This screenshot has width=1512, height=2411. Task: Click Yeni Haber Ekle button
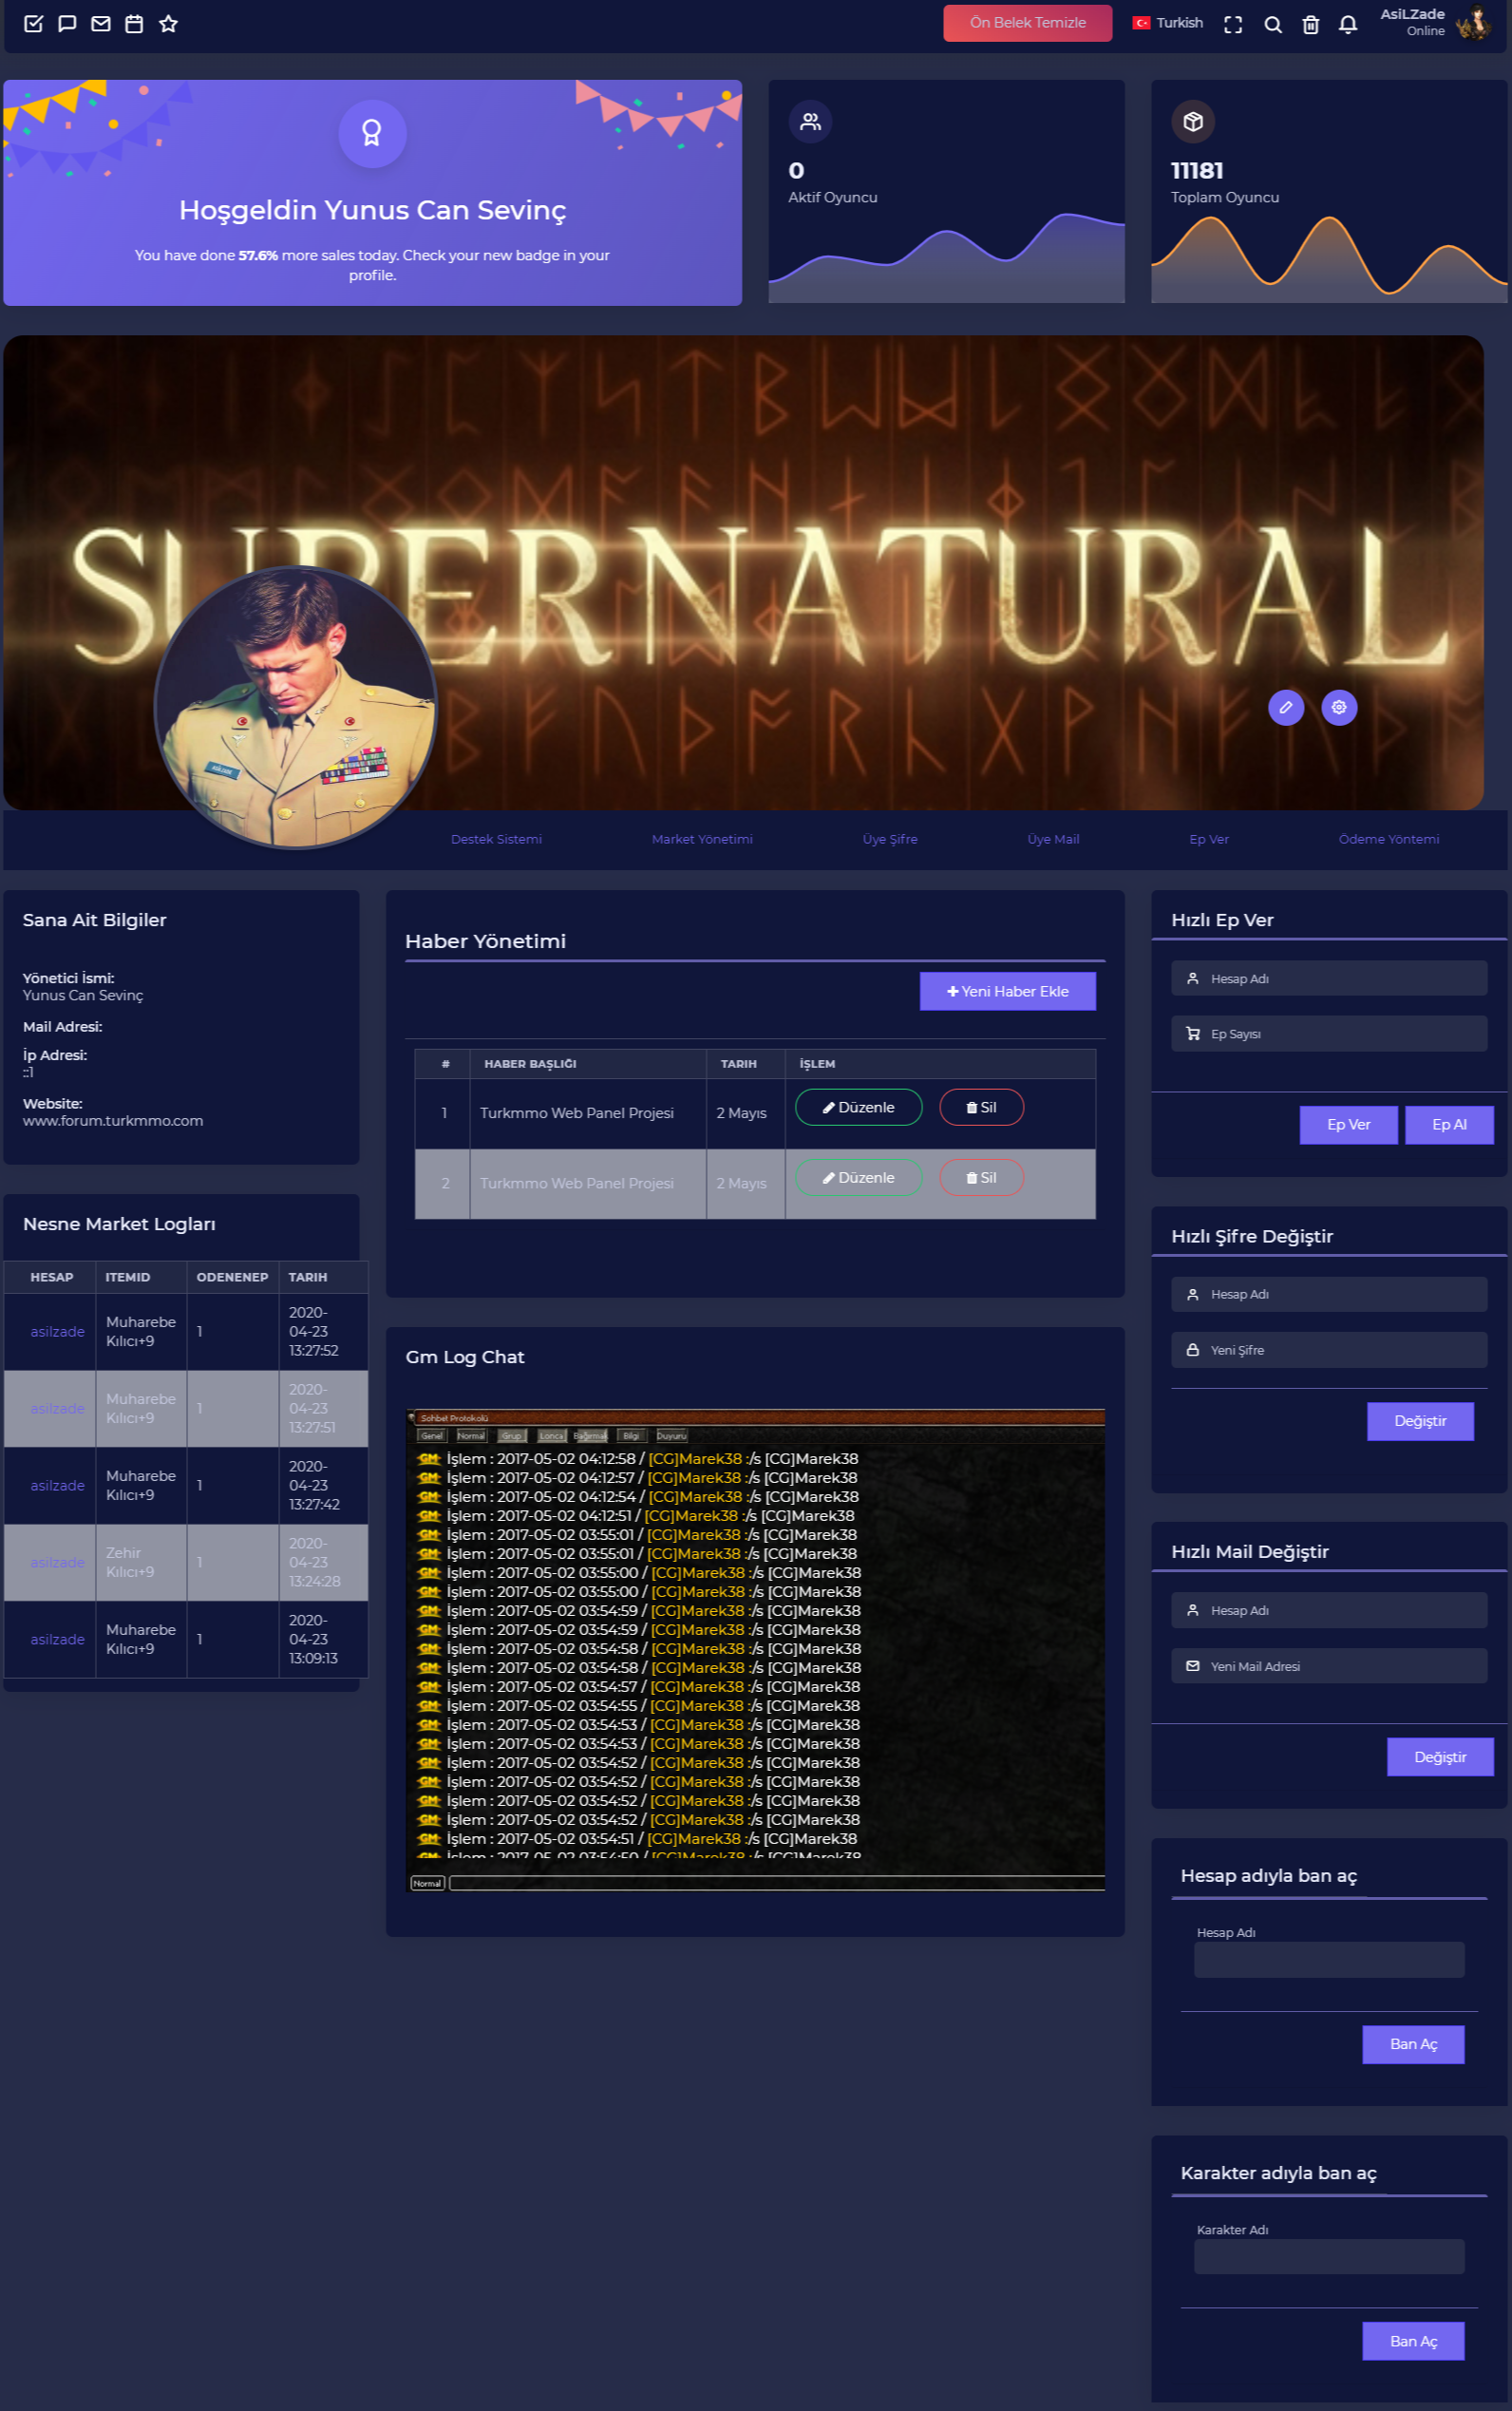tap(1007, 991)
